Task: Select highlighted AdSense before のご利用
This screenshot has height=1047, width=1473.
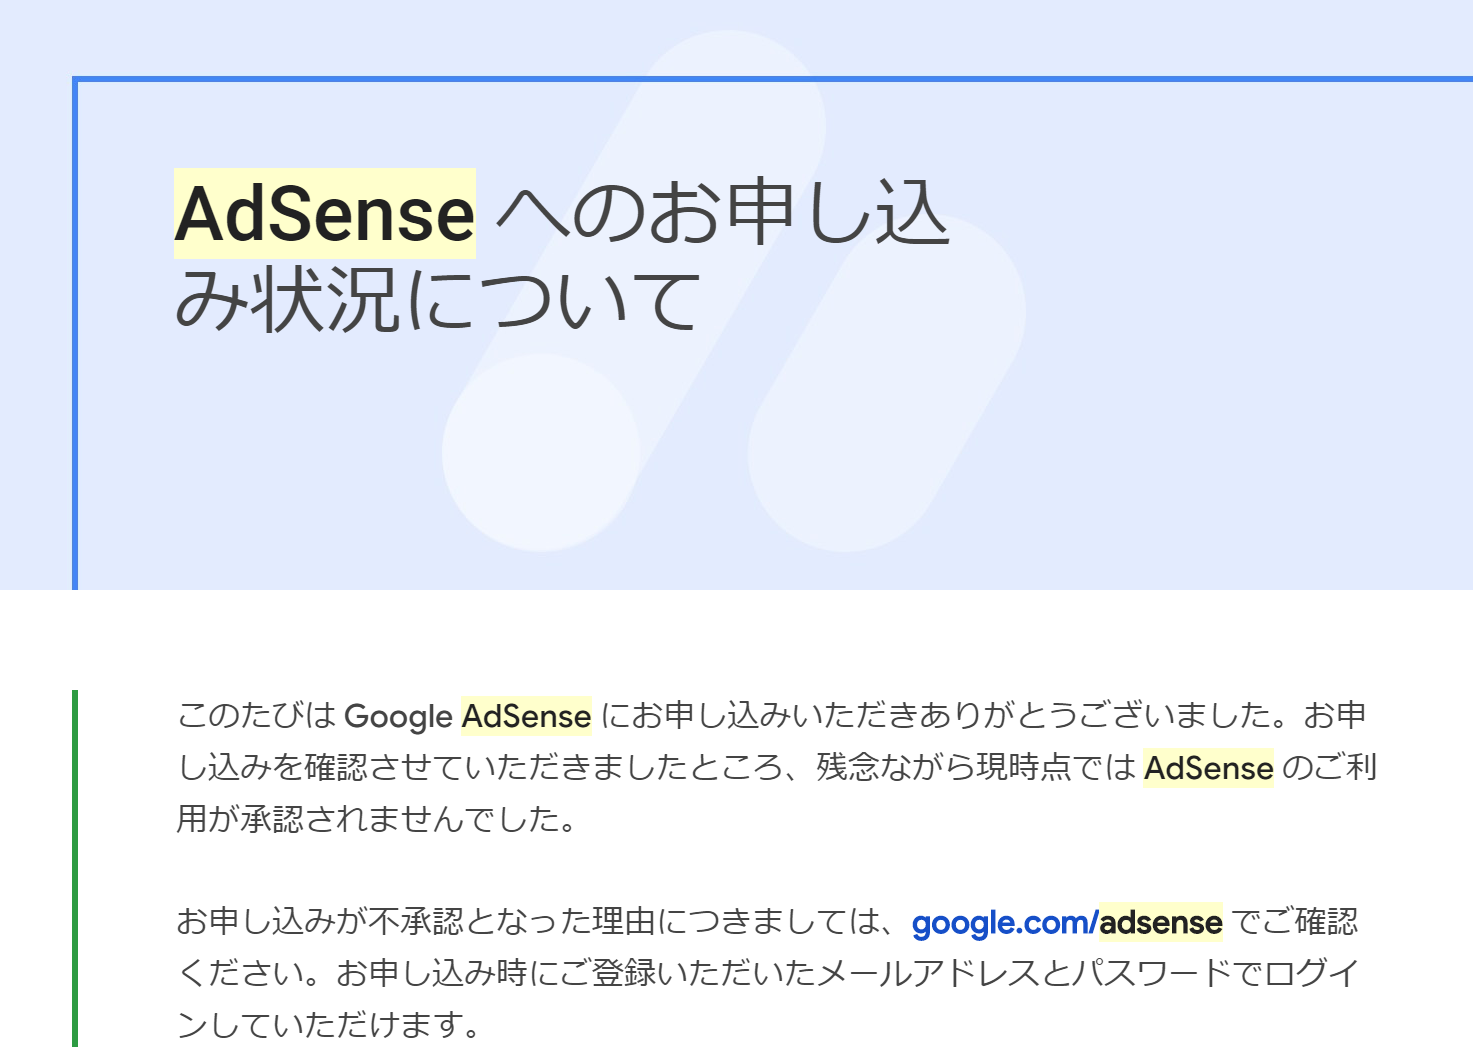Action: click(x=1208, y=768)
